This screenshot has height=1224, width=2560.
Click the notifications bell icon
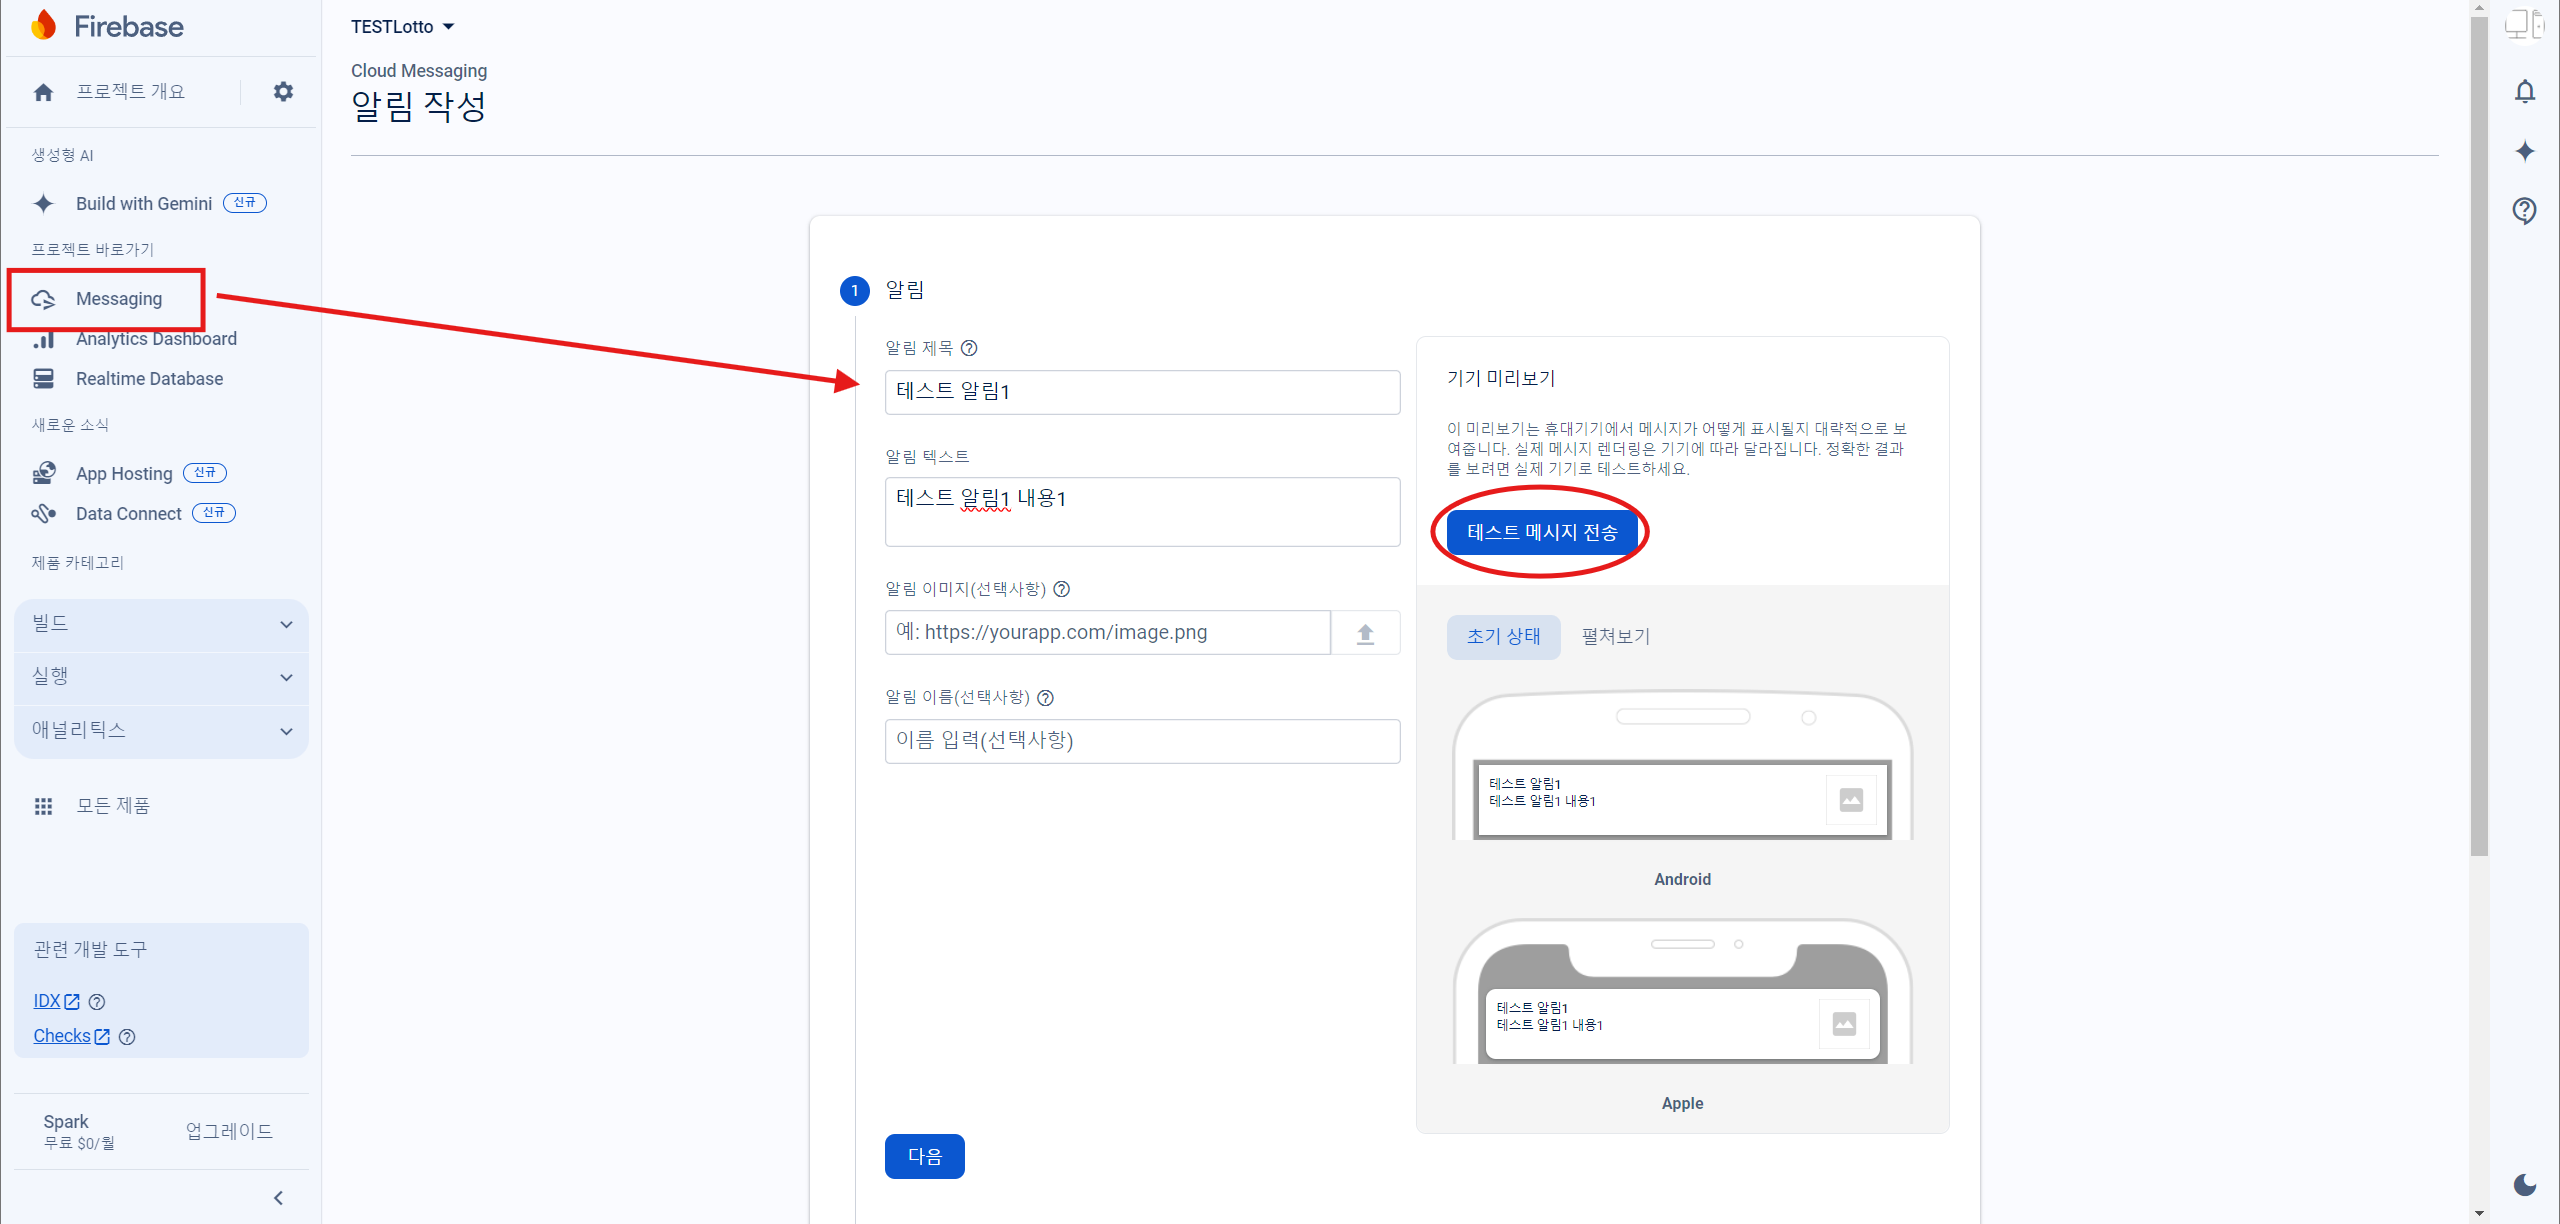(x=2524, y=92)
